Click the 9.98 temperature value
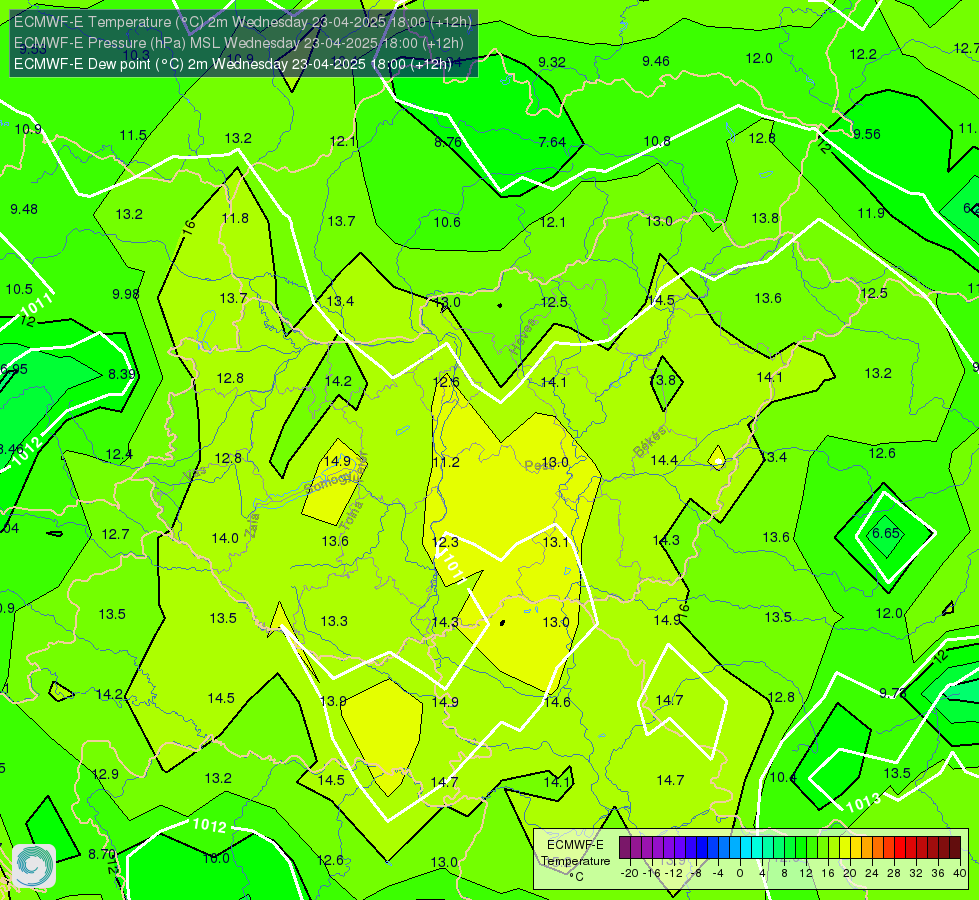The height and width of the screenshot is (900, 979). (125, 294)
